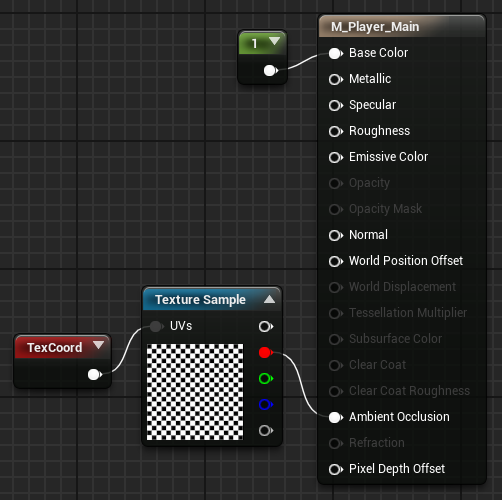This screenshot has height=500, width=502.
Task: Click the Metallic label
Action: [370, 79]
